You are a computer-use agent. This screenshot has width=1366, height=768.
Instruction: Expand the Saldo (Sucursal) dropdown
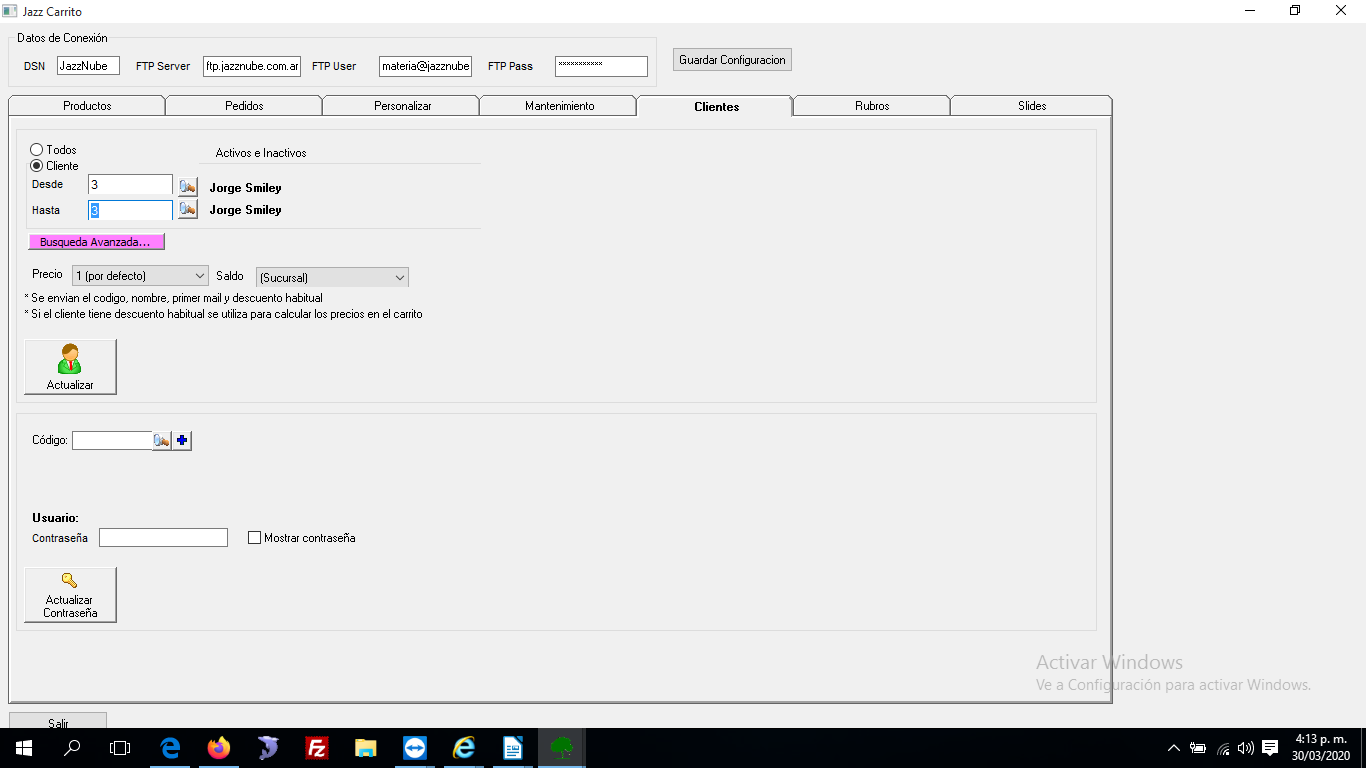pos(332,277)
